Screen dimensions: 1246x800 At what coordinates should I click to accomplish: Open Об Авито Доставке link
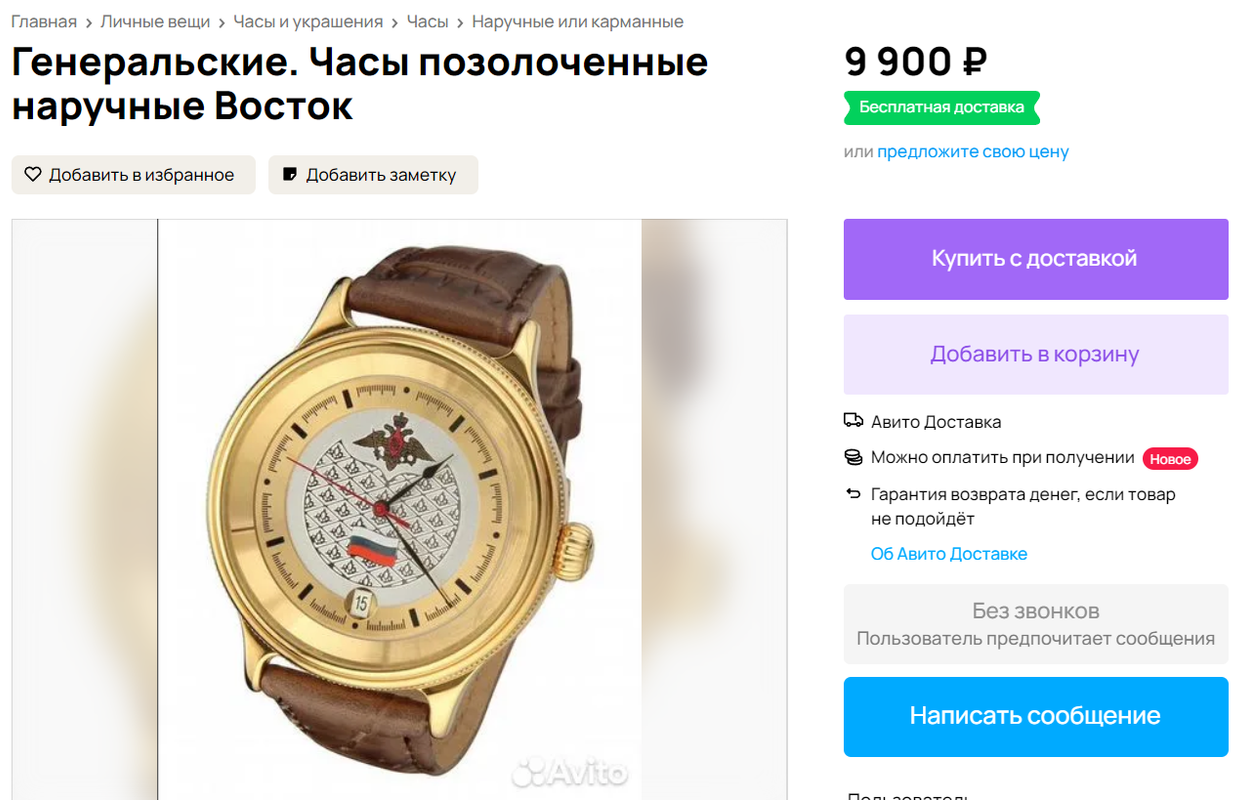pyautogui.click(x=949, y=553)
